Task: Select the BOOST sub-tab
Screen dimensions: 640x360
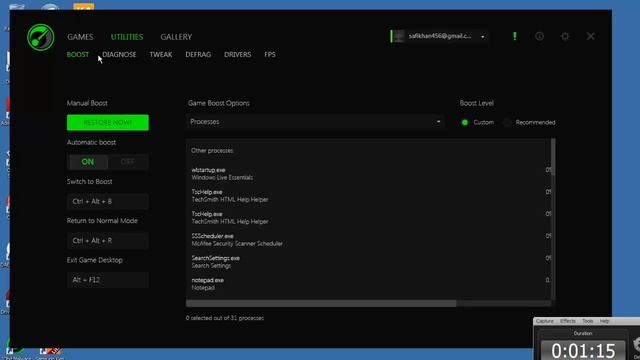Action: point(78,54)
